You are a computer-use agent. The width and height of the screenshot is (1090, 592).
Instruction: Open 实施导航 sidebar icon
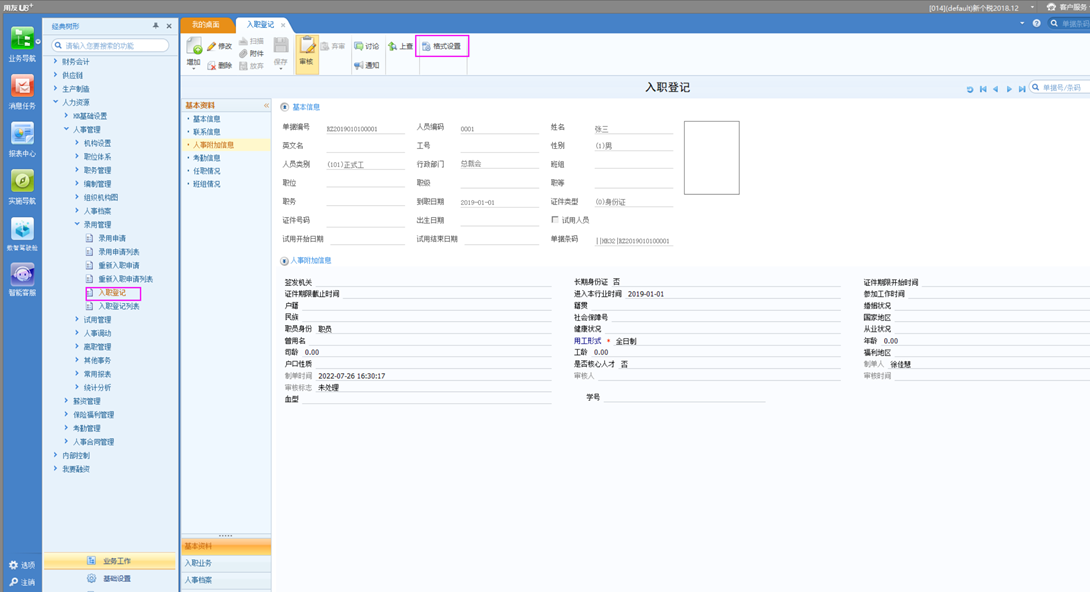point(22,186)
